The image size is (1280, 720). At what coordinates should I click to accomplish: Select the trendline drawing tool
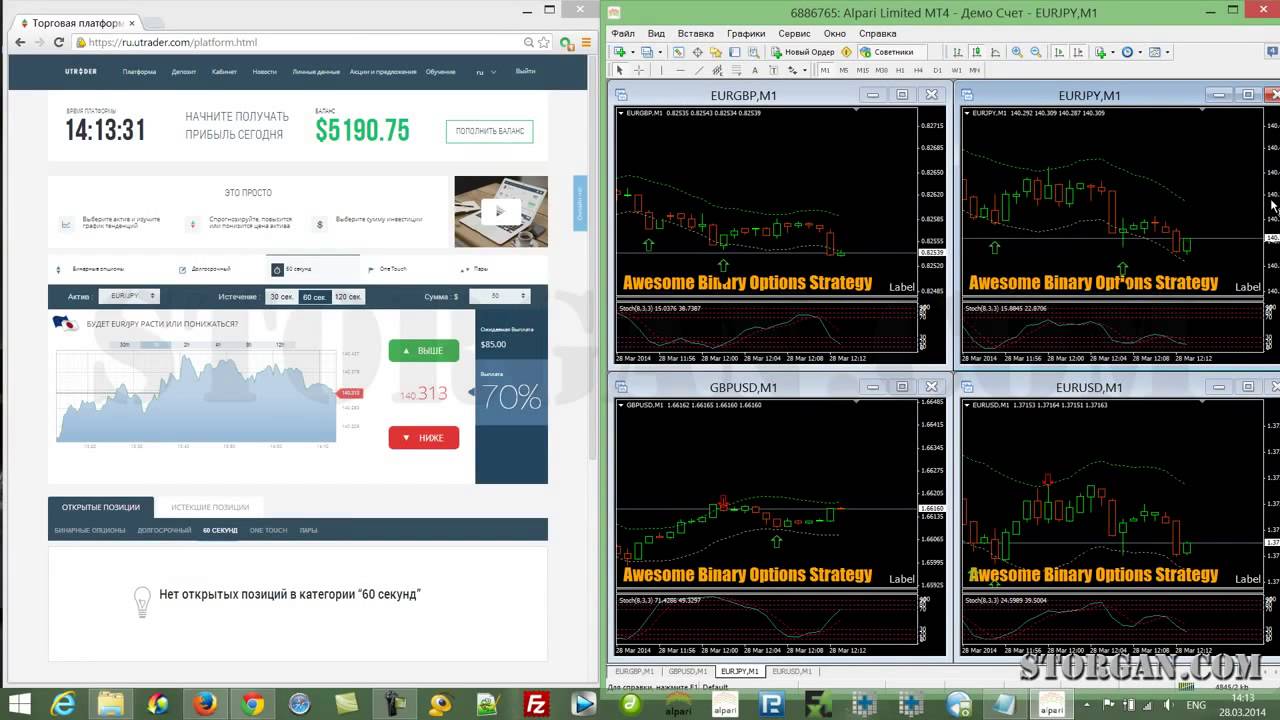coord(699,70)
